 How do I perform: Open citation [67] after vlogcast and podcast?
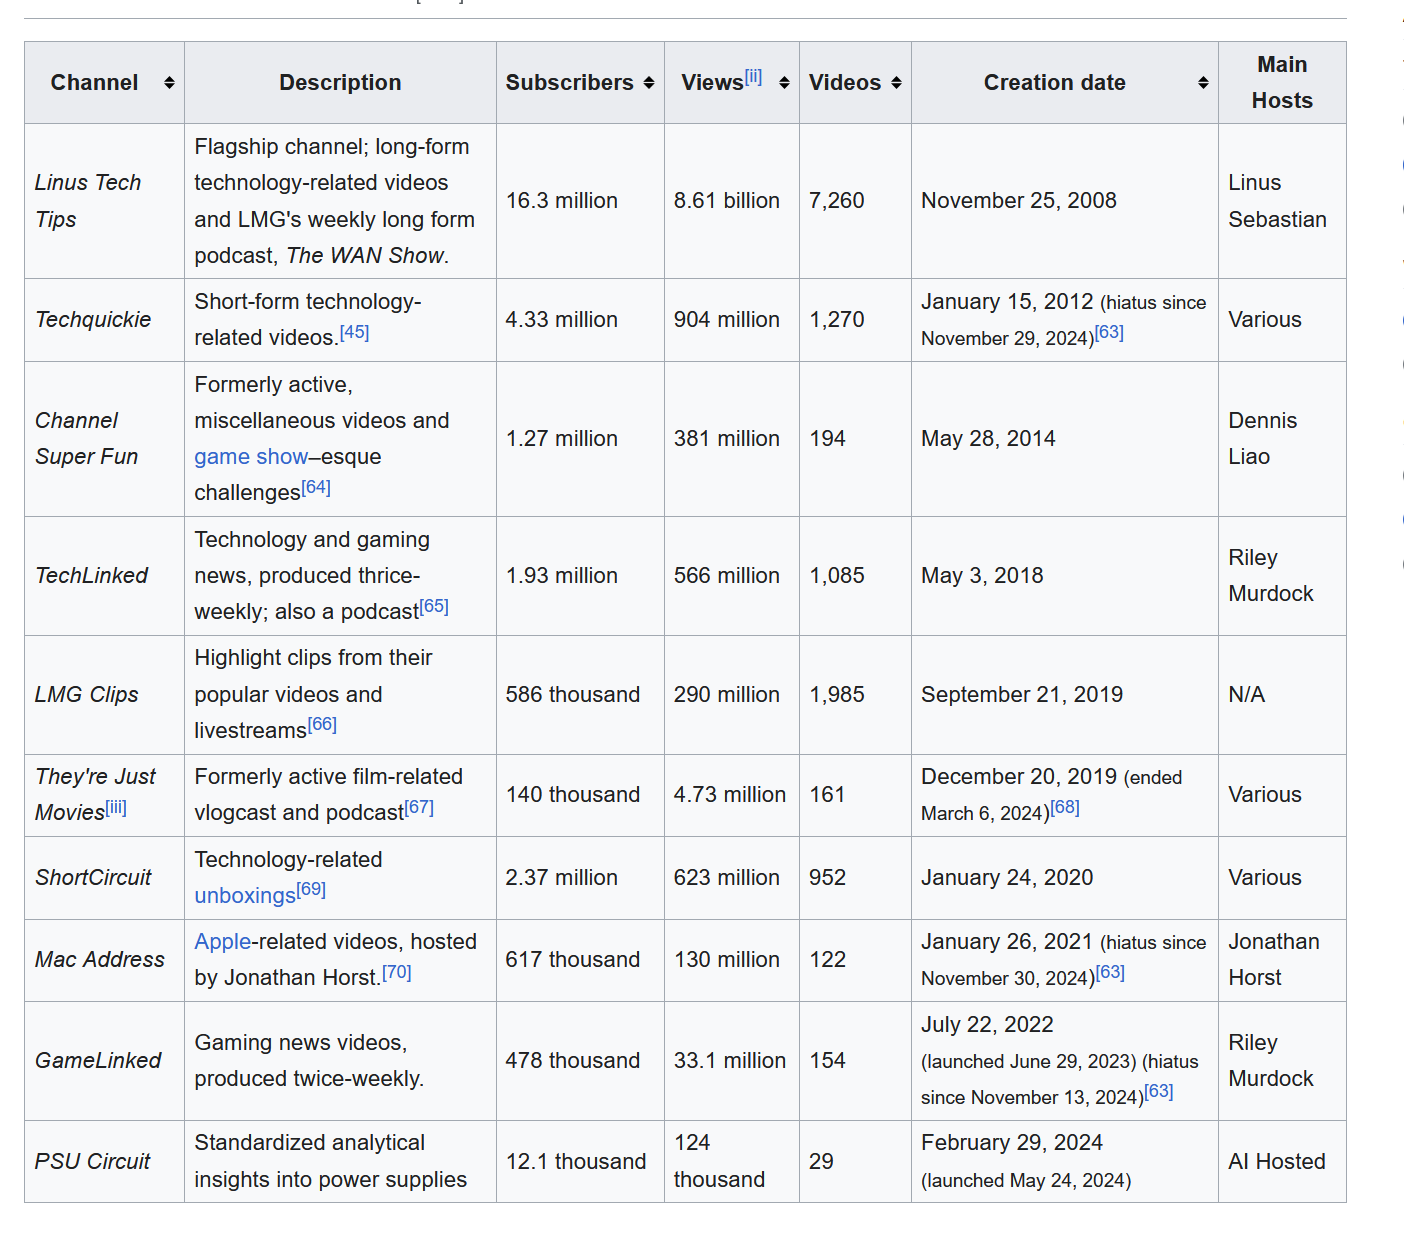click(x=419, y=807)
